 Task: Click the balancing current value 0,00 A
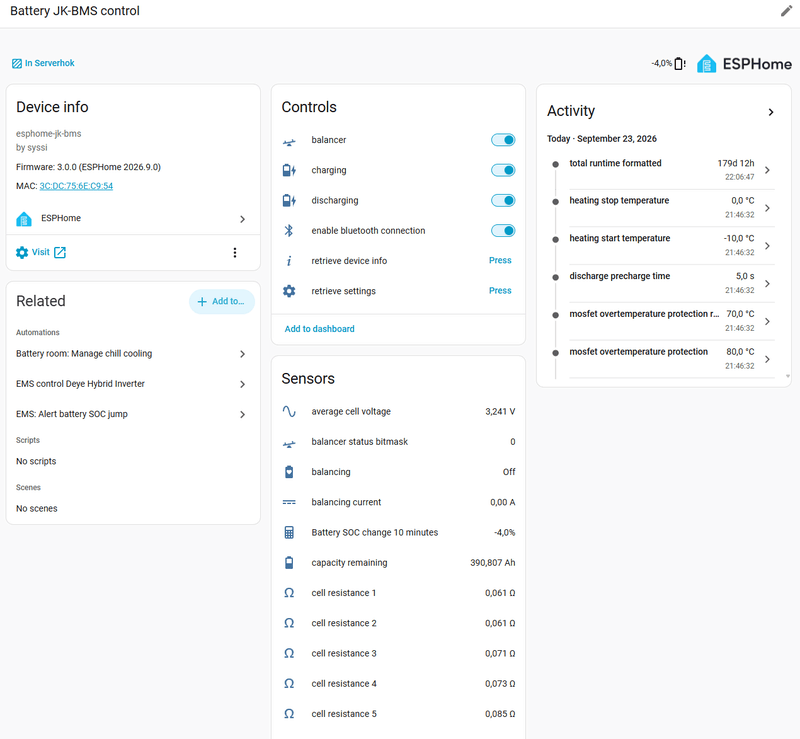(x=503, y=502)
